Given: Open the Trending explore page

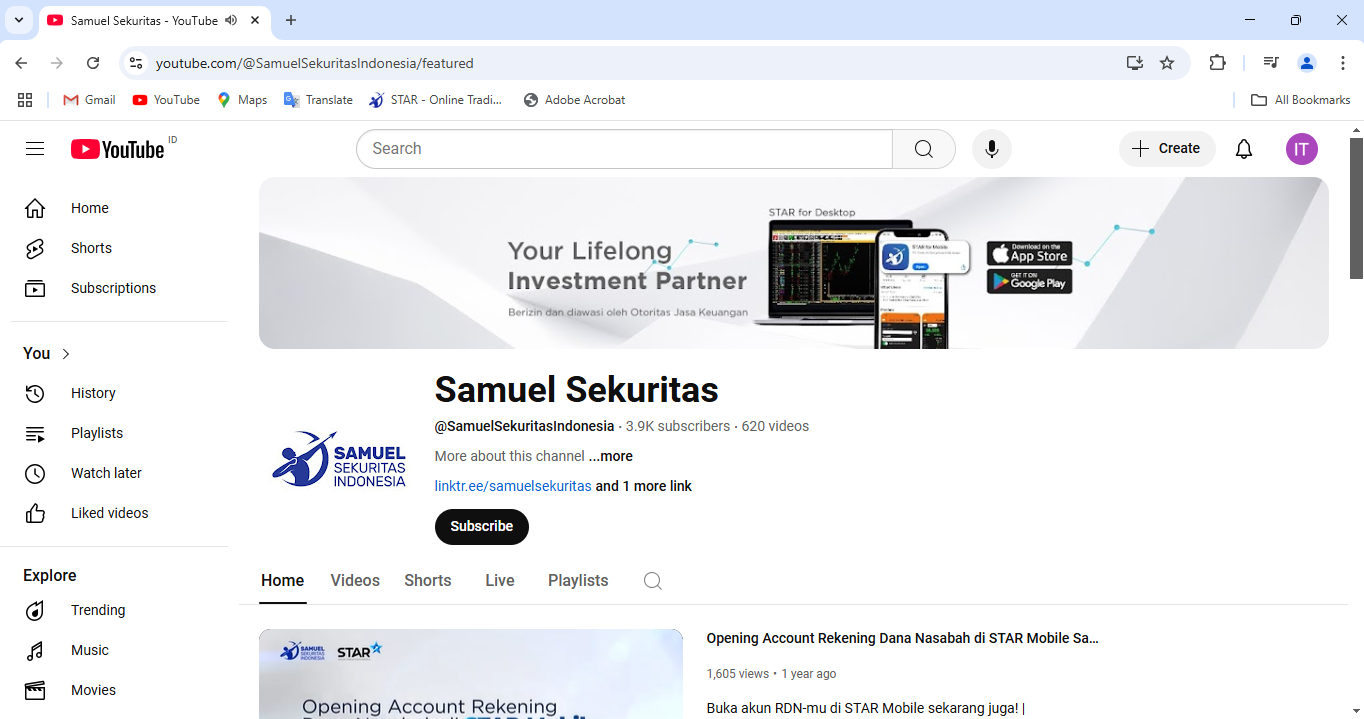Looking at the screenshot, I should click(97, 610).
